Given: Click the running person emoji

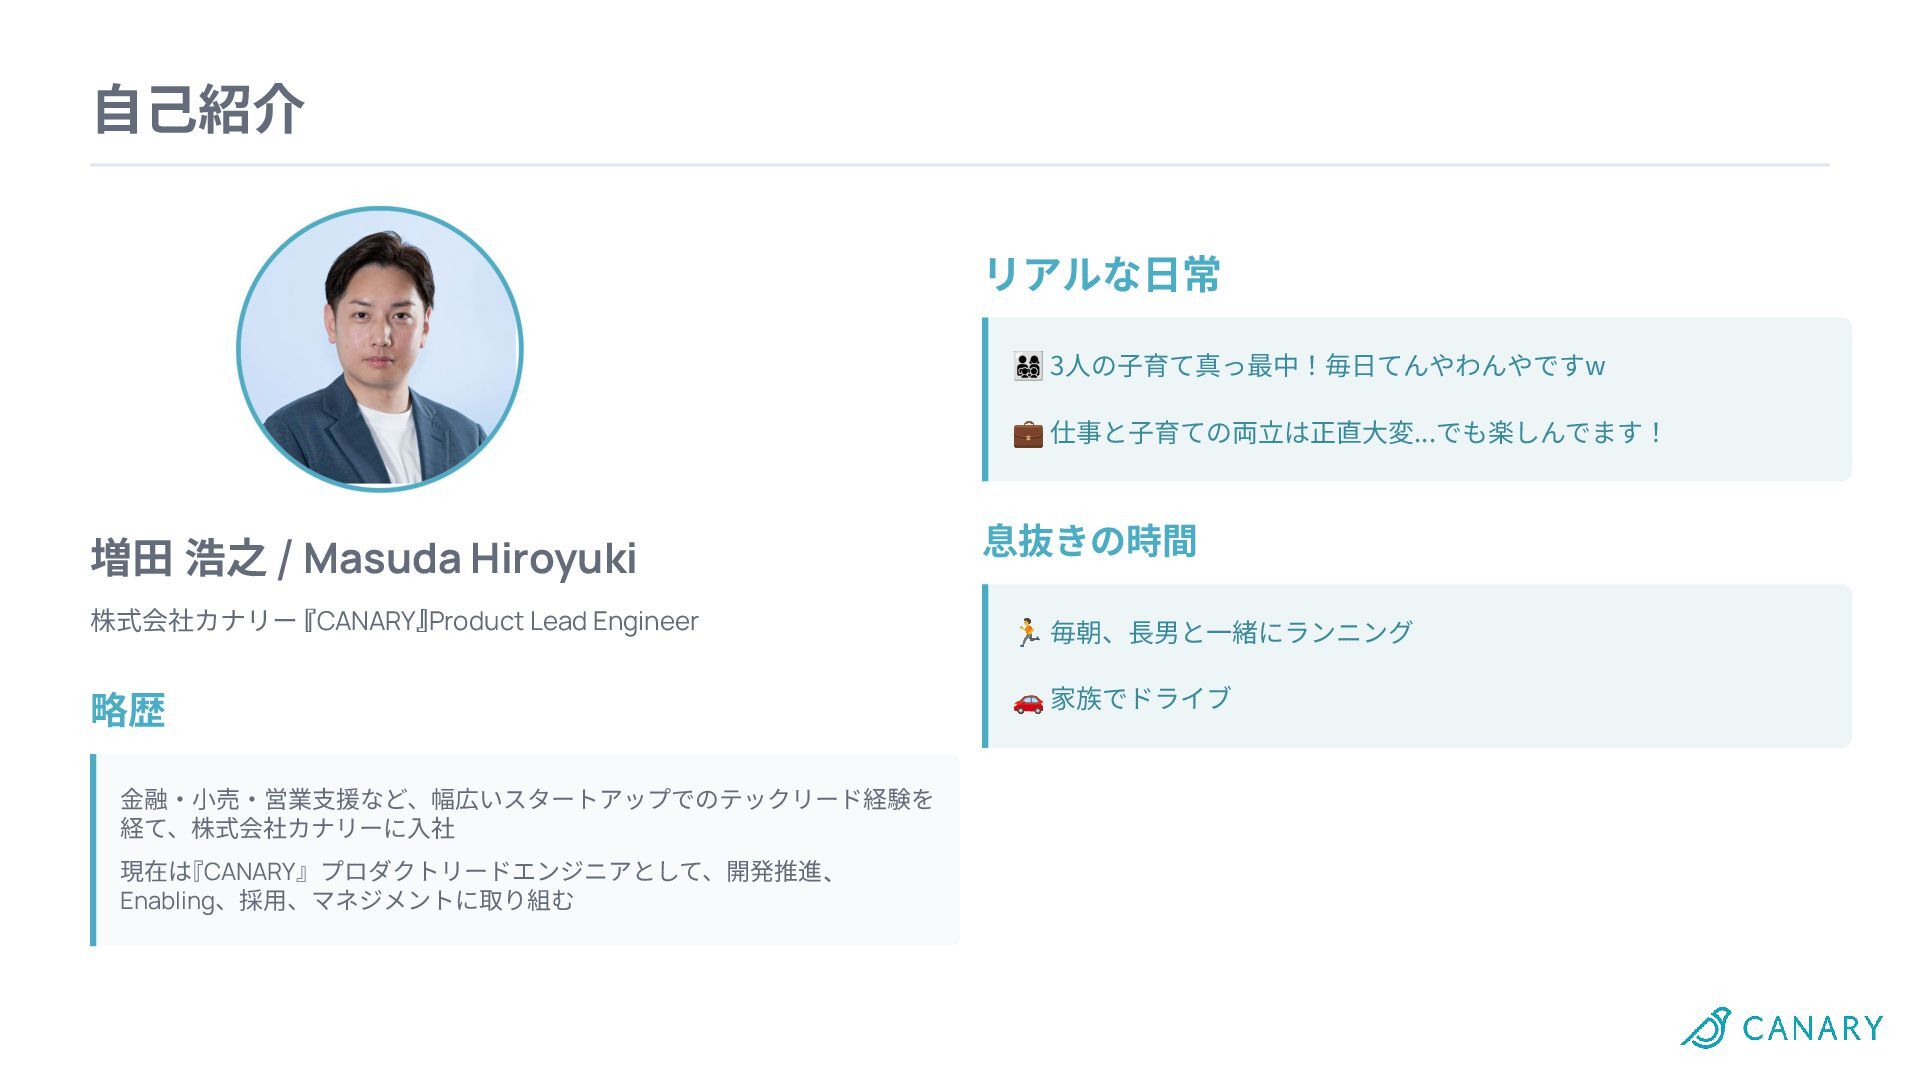Looking at the screenshot, I should pos(1027,633).
